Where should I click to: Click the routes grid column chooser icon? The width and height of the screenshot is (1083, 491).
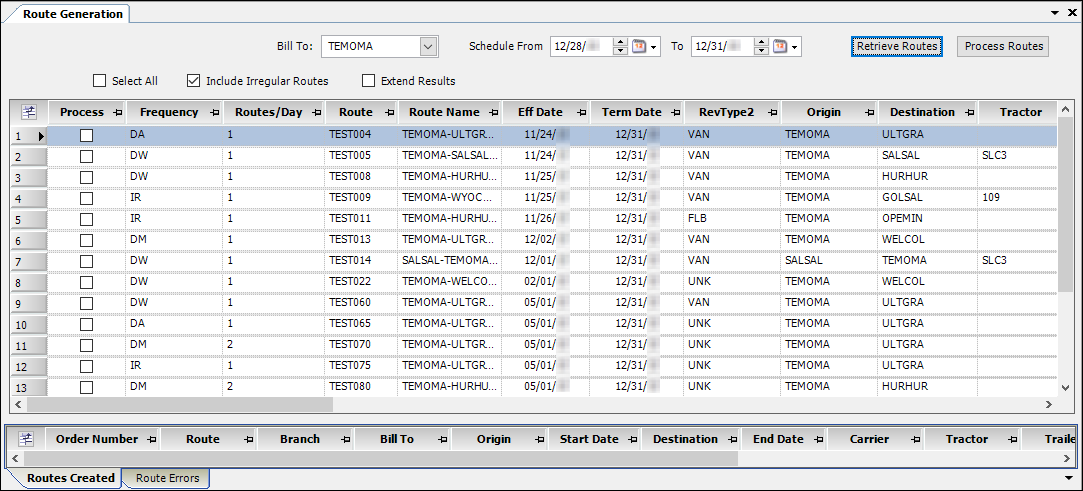28,112
